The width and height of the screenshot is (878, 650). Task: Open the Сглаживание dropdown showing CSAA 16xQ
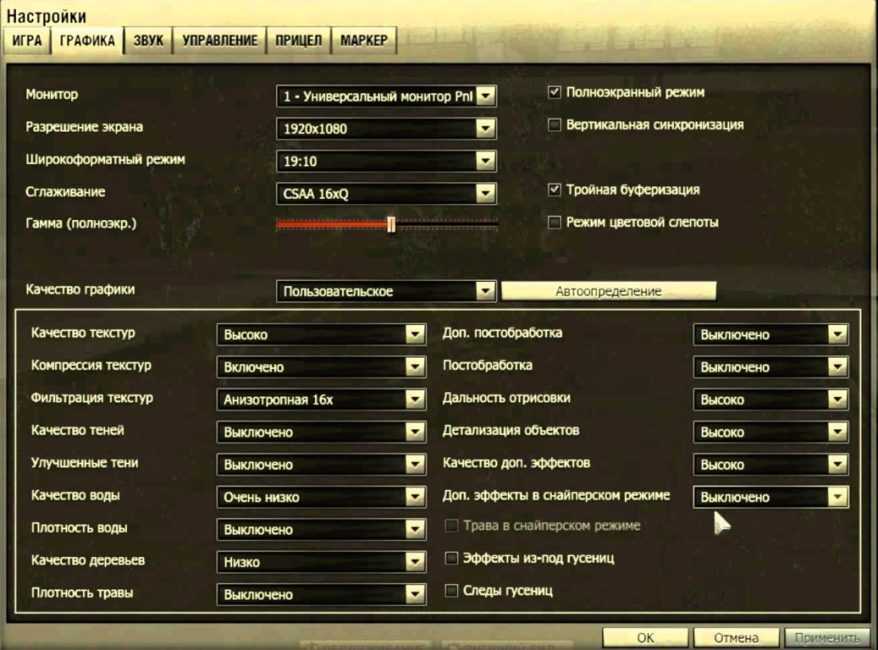click(x=486, y=193)
